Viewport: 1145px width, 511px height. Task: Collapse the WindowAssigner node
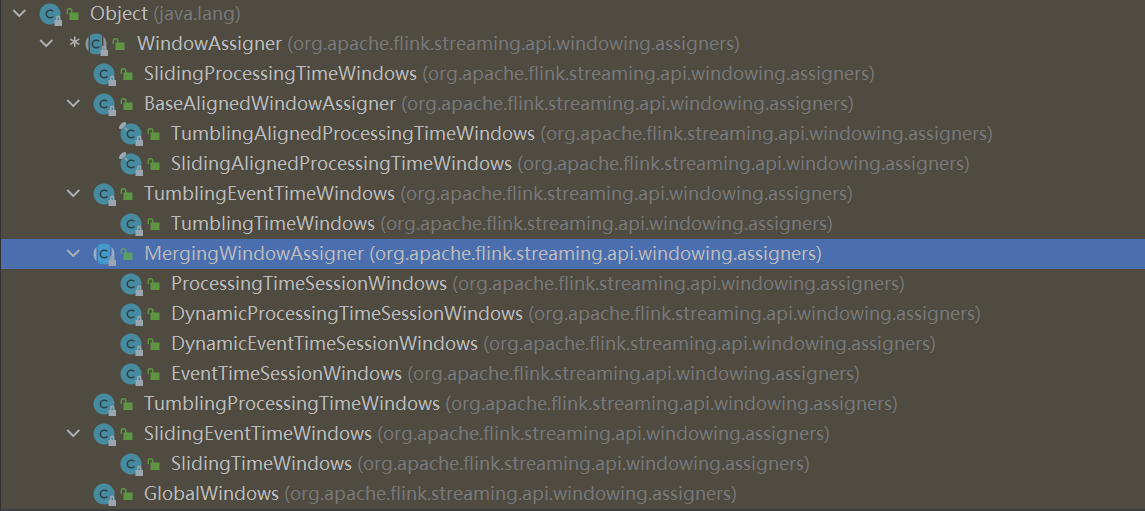click(46, 44)
